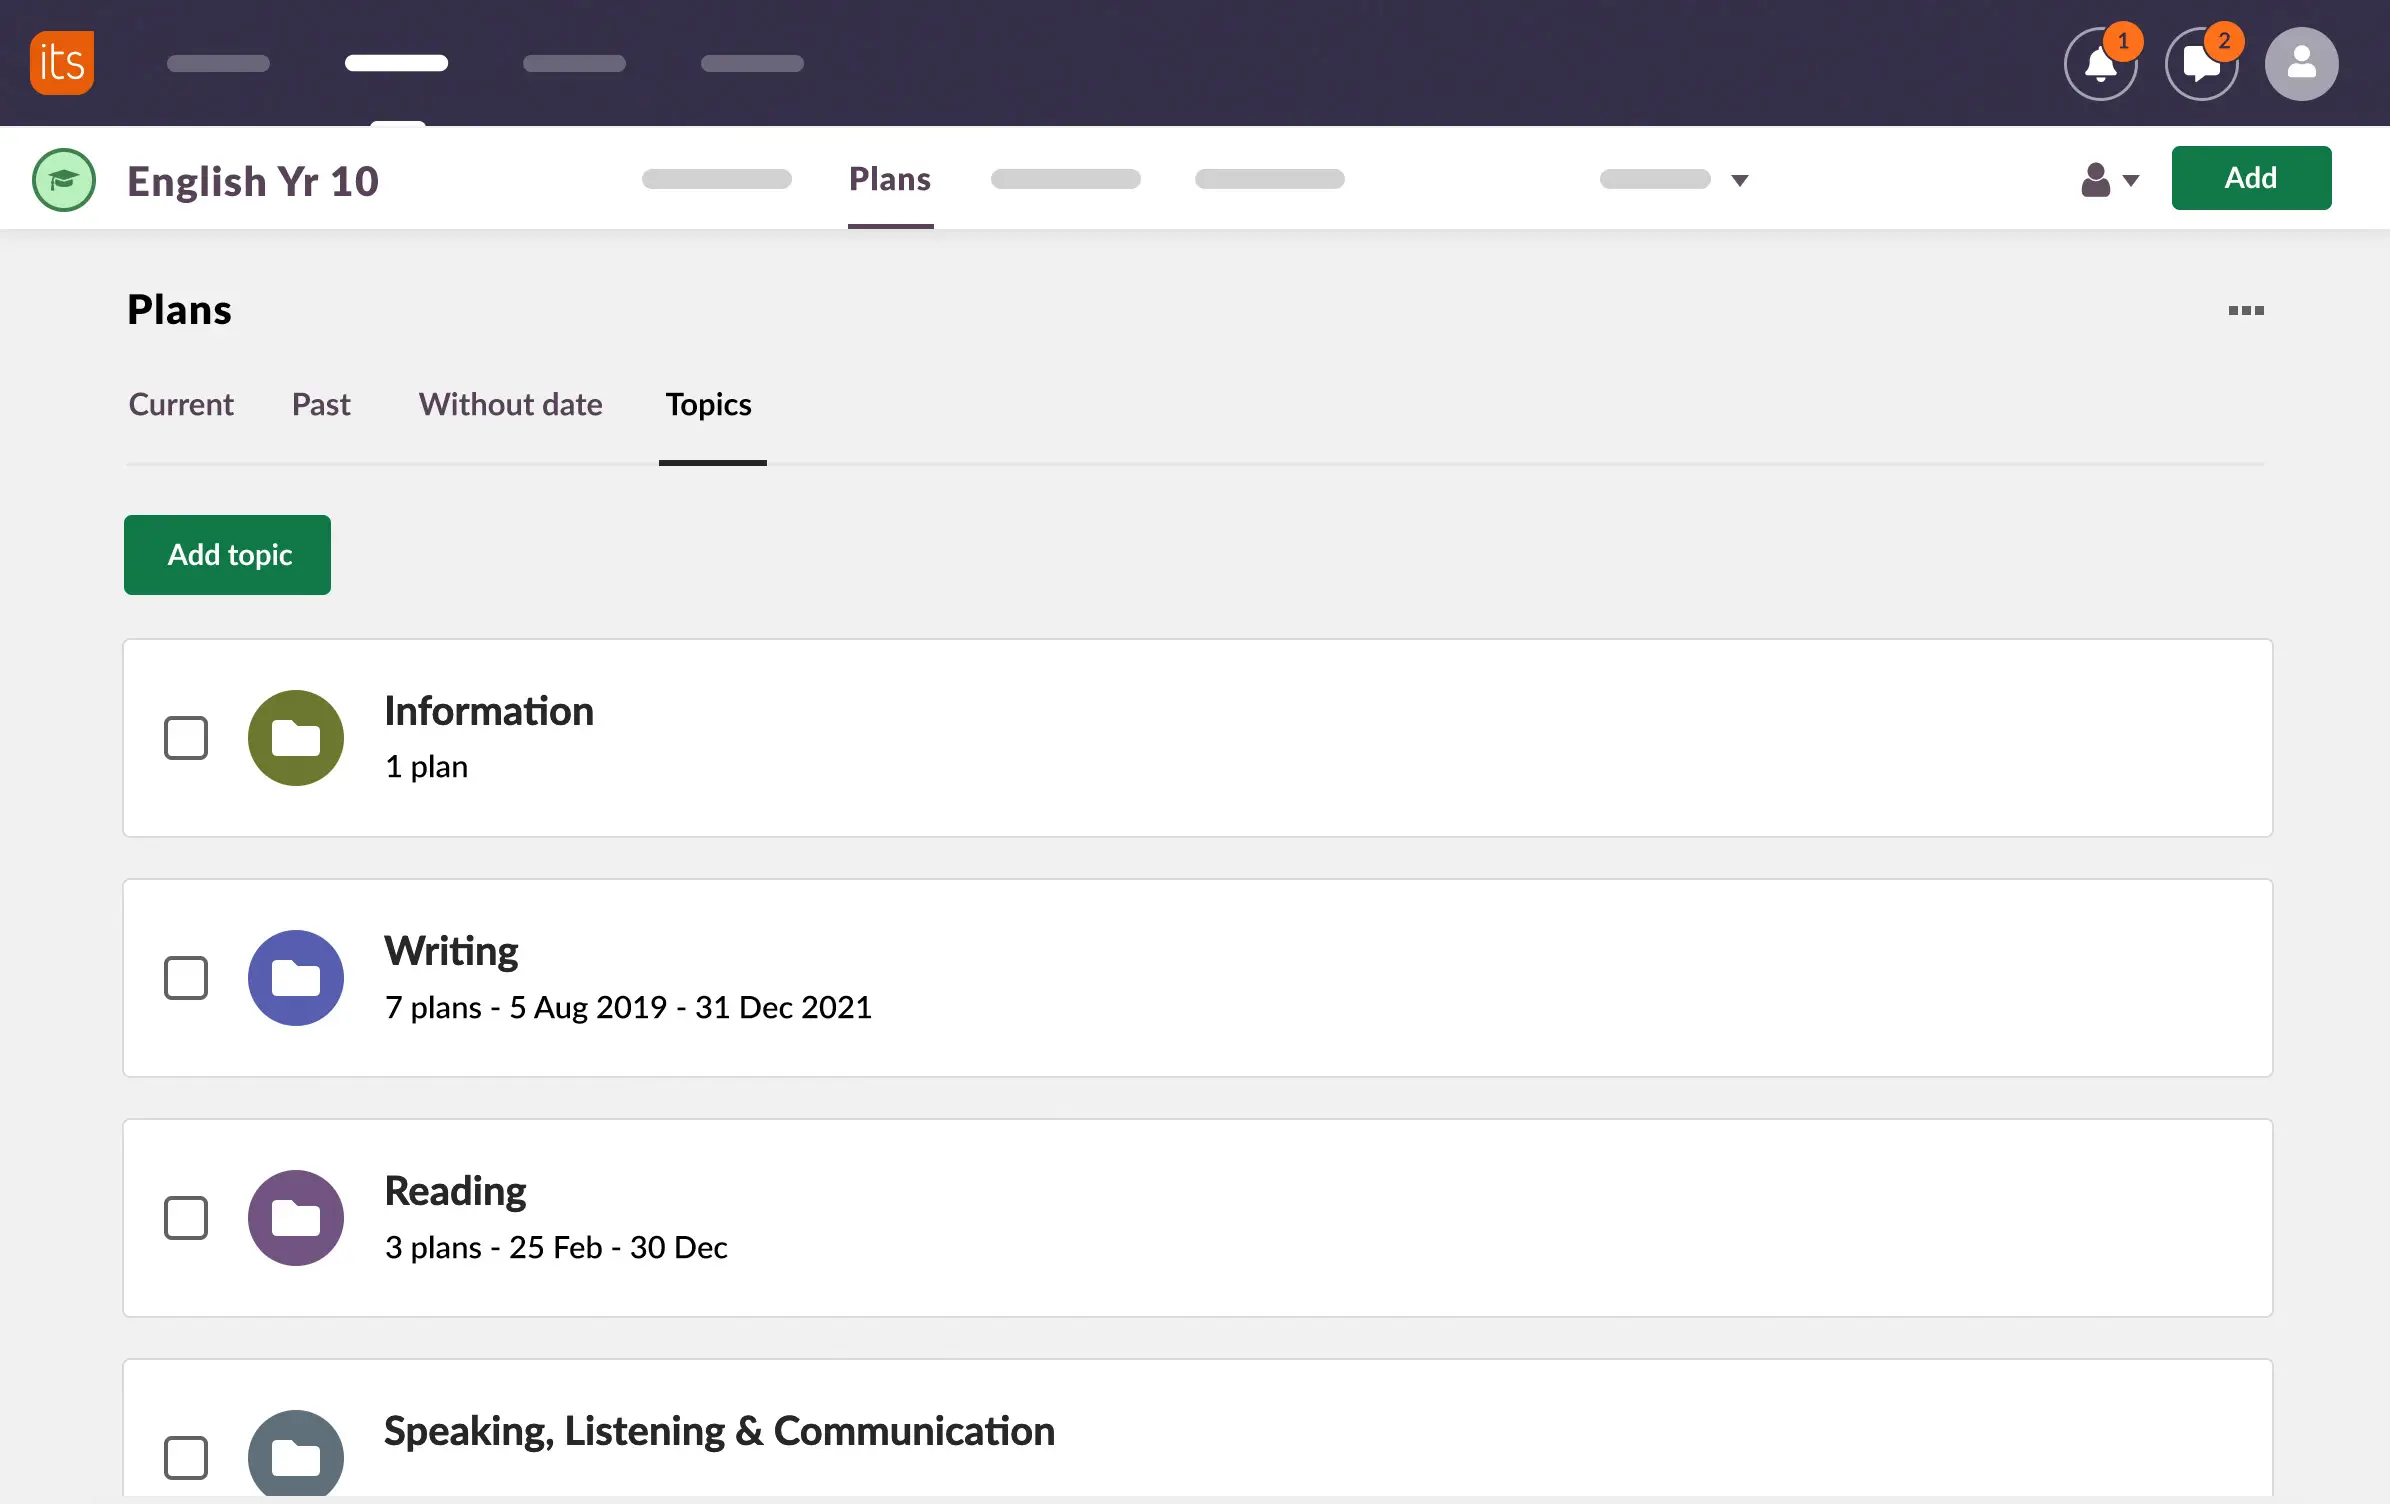Open the notifications bell icon
Screen dimensions: 2390x1504
point(2100,64)
